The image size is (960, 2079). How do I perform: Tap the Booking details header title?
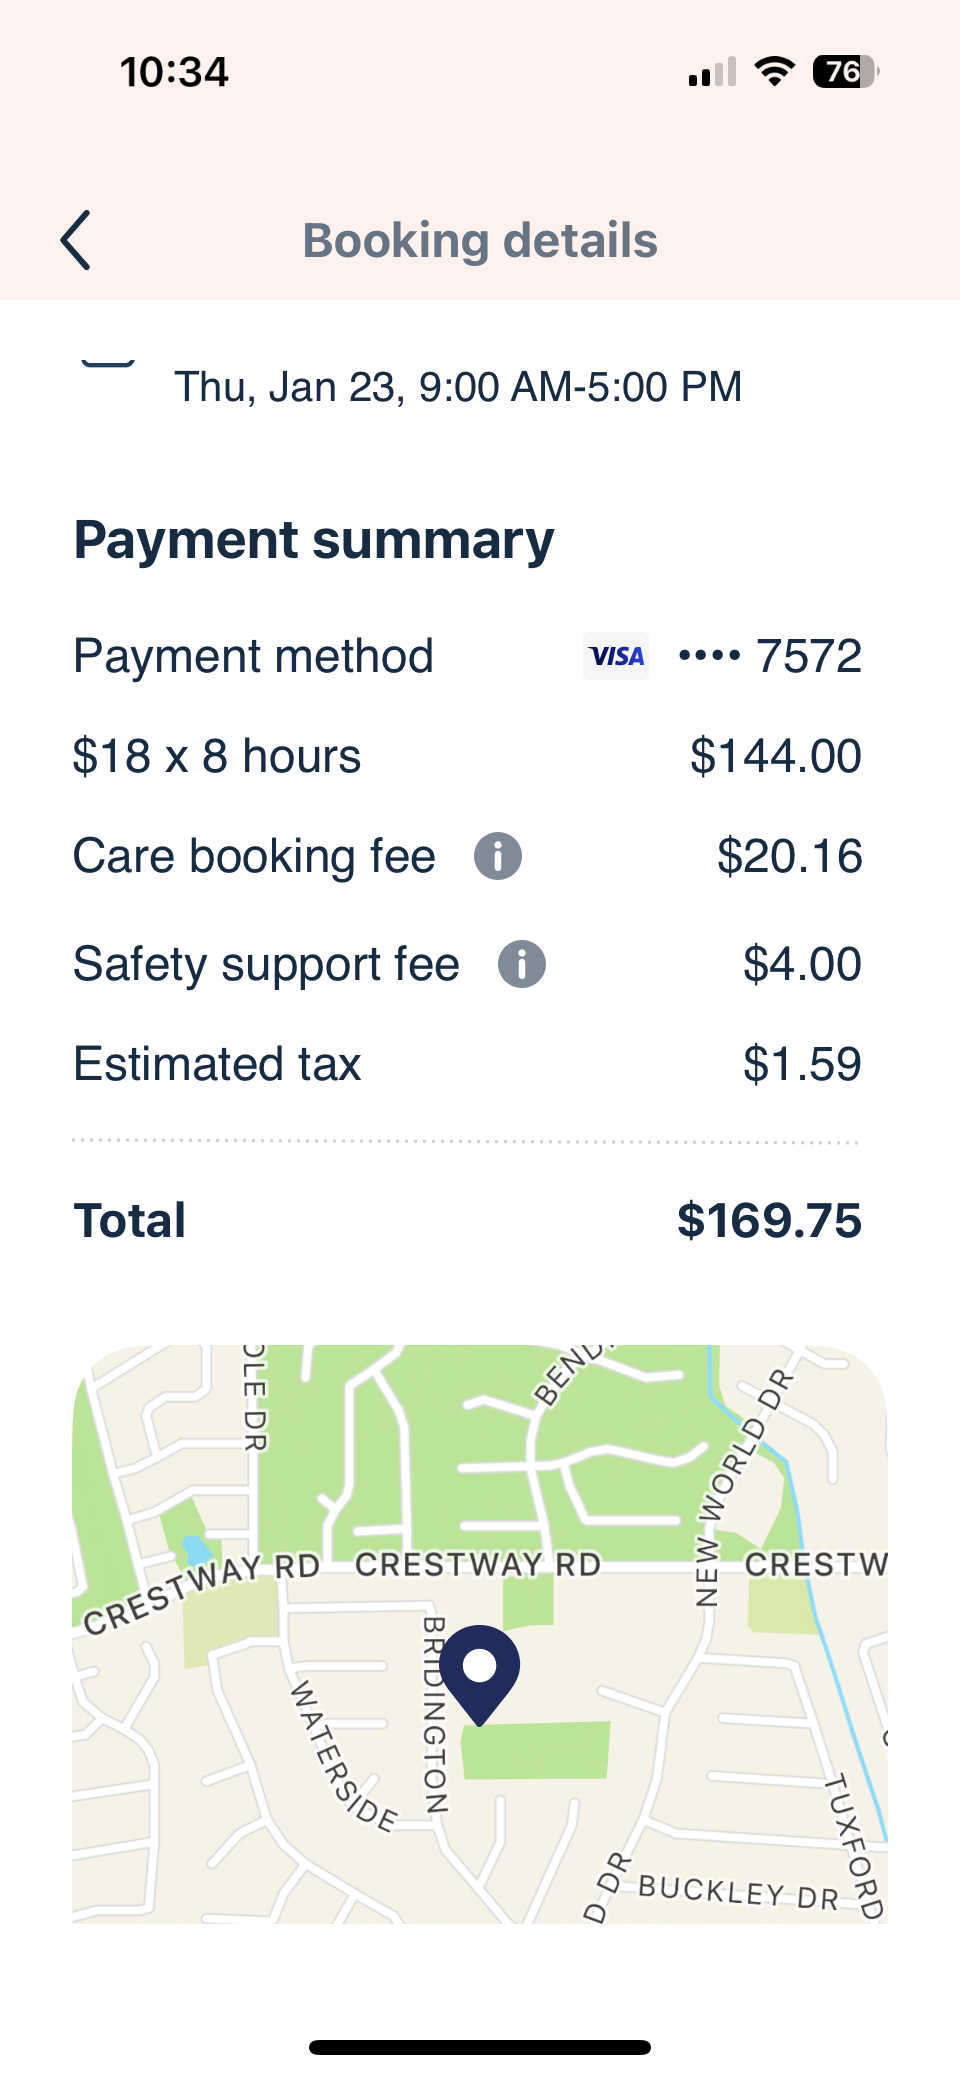coord(480,241)
